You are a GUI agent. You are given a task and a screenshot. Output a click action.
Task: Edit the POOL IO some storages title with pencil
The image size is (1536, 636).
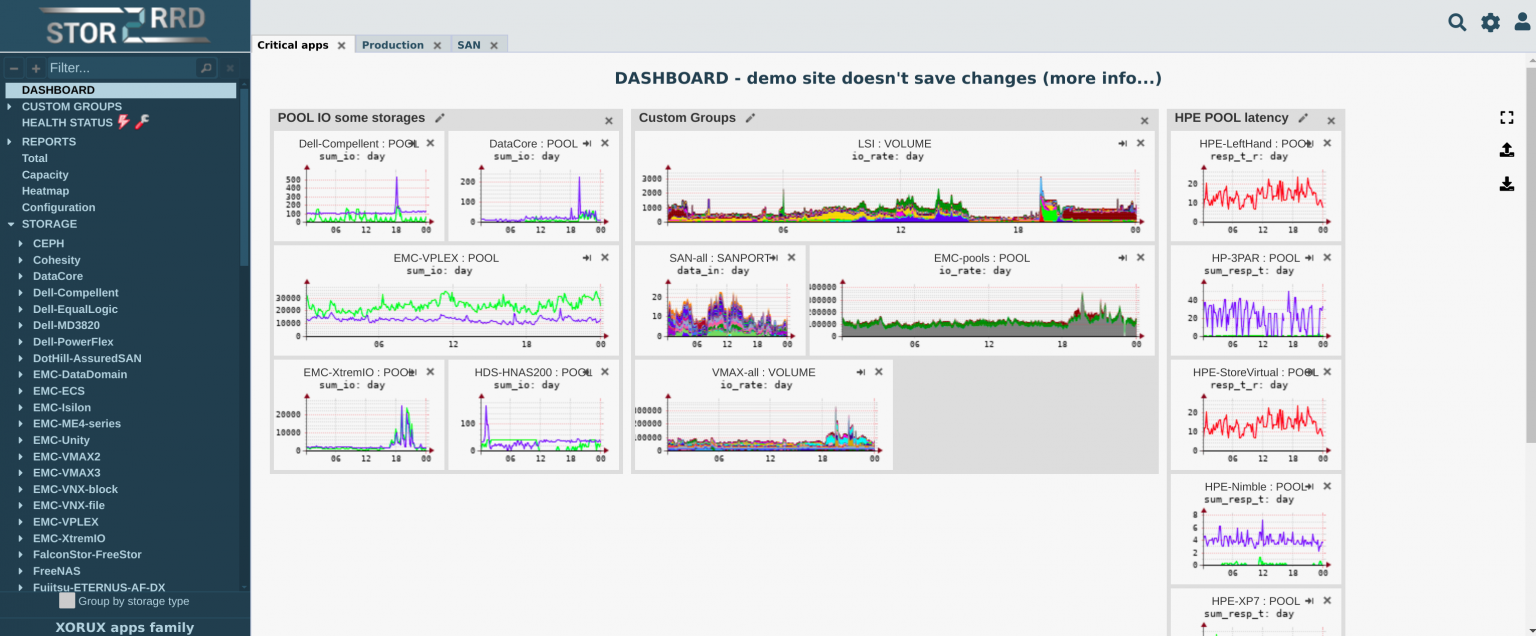(x=440, y=117)
